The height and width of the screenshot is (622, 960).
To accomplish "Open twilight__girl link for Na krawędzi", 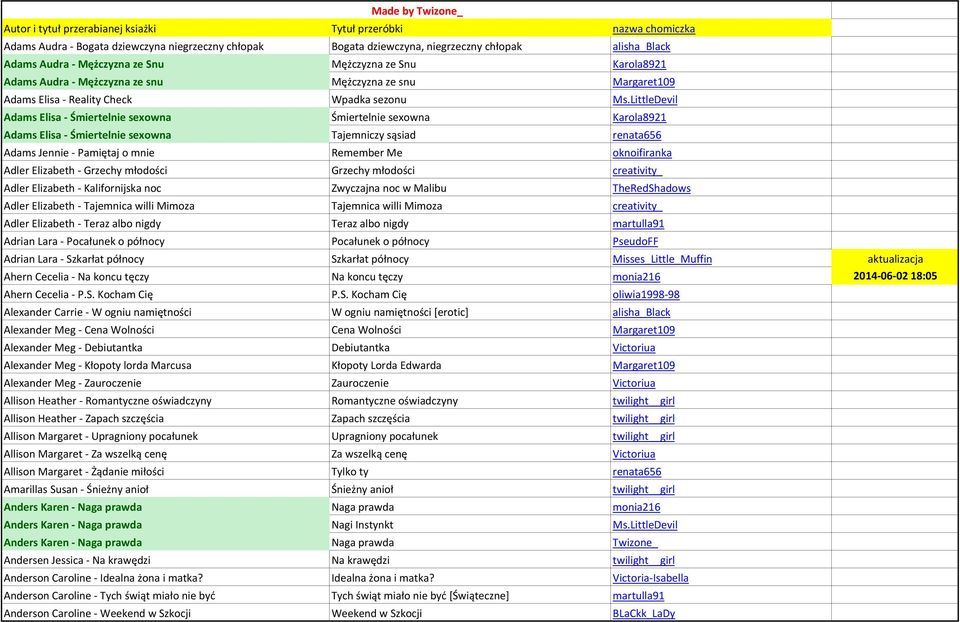I will pyautogui.click(x=643, y=561).
